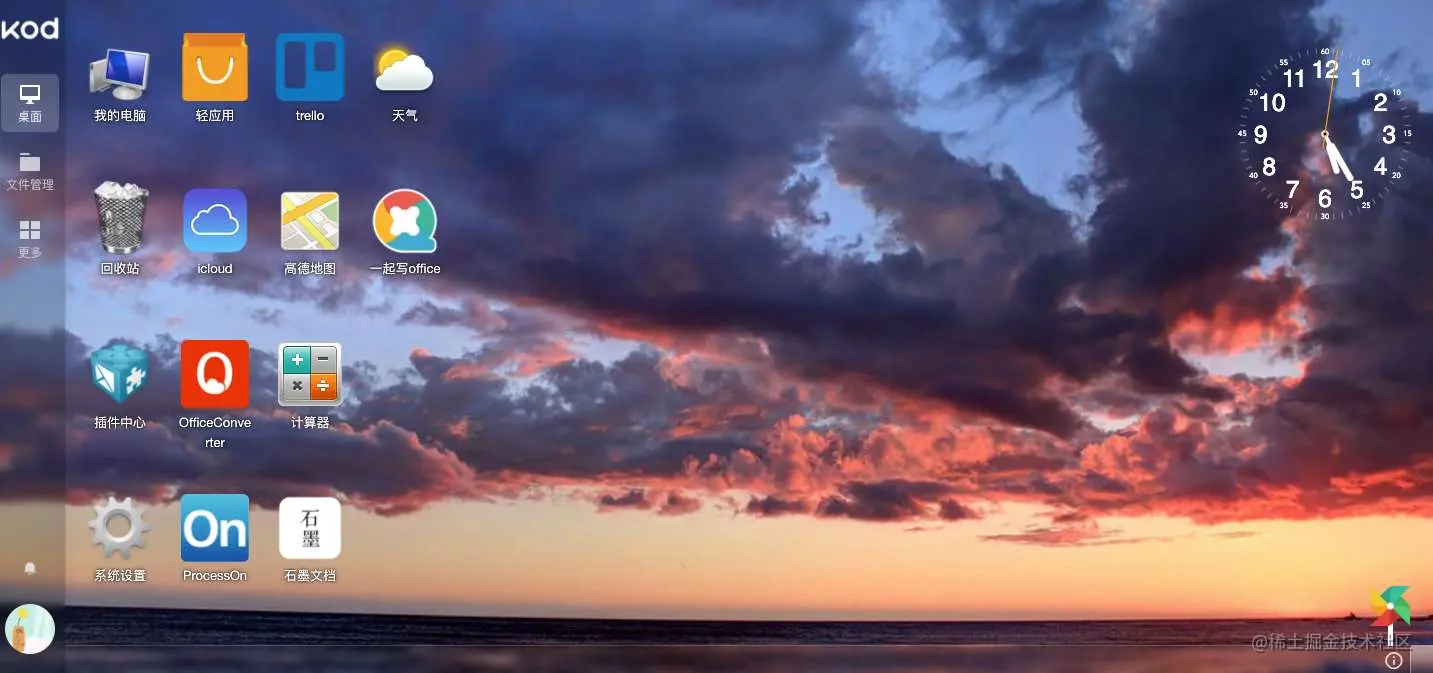The image size is (1433, 673).
Task: Switch to 文件管理 in sidebar
Action: click(x=30, y=171)
